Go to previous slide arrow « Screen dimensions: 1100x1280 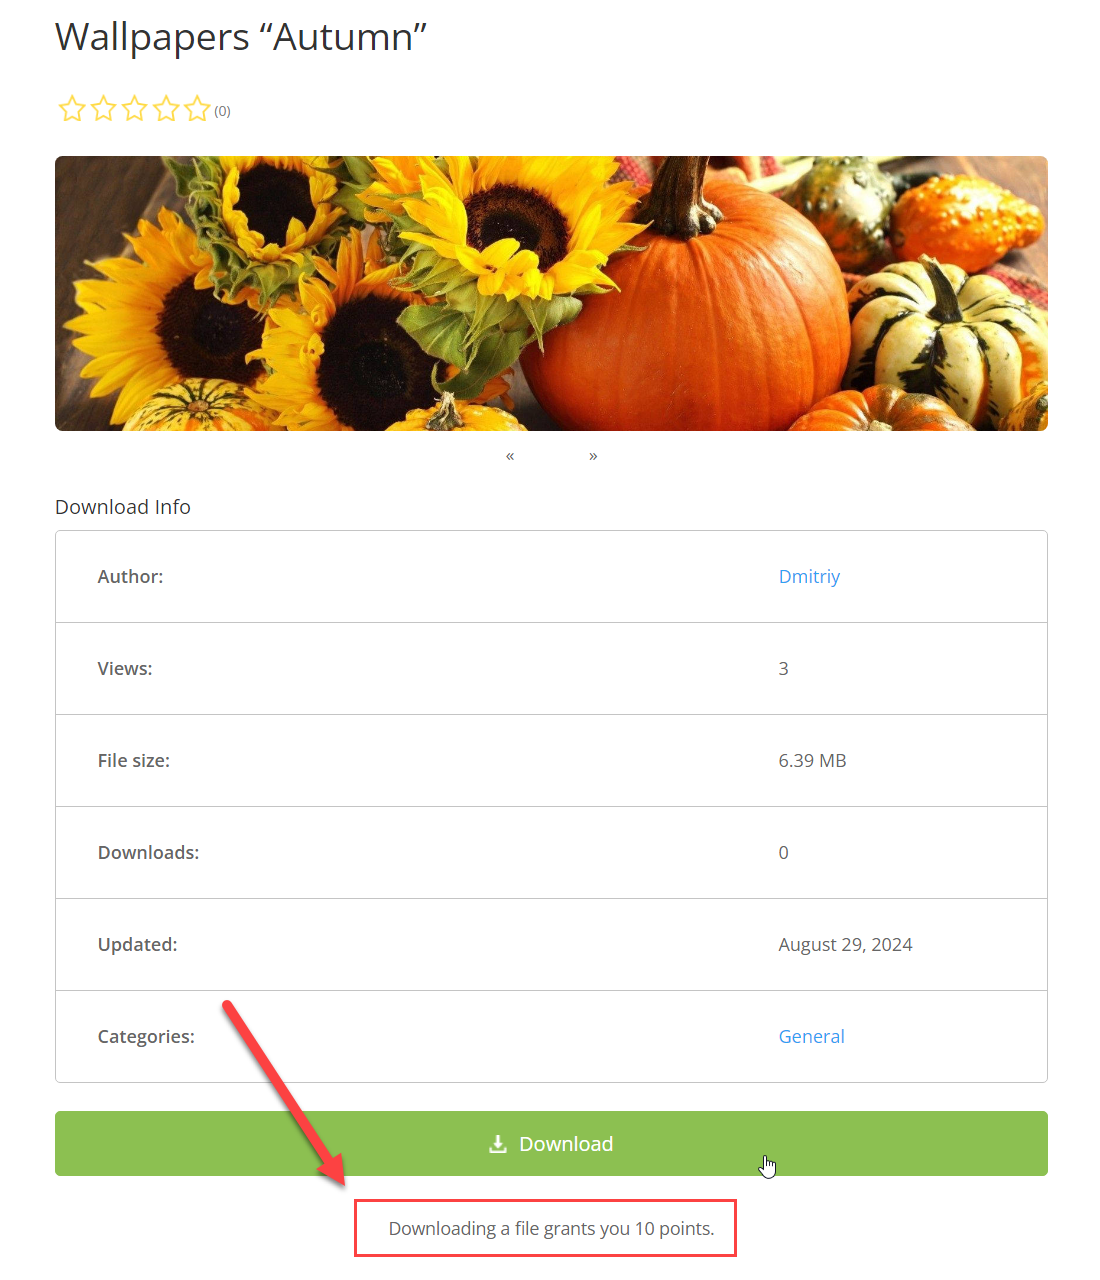click(x=510, y=456)
